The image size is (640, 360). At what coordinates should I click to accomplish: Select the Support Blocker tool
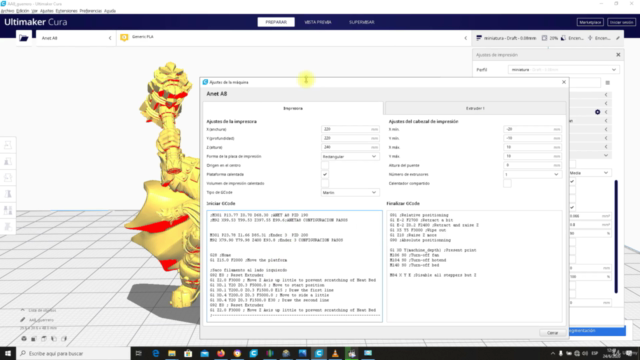pyautogui.click(x=8, y=227)
